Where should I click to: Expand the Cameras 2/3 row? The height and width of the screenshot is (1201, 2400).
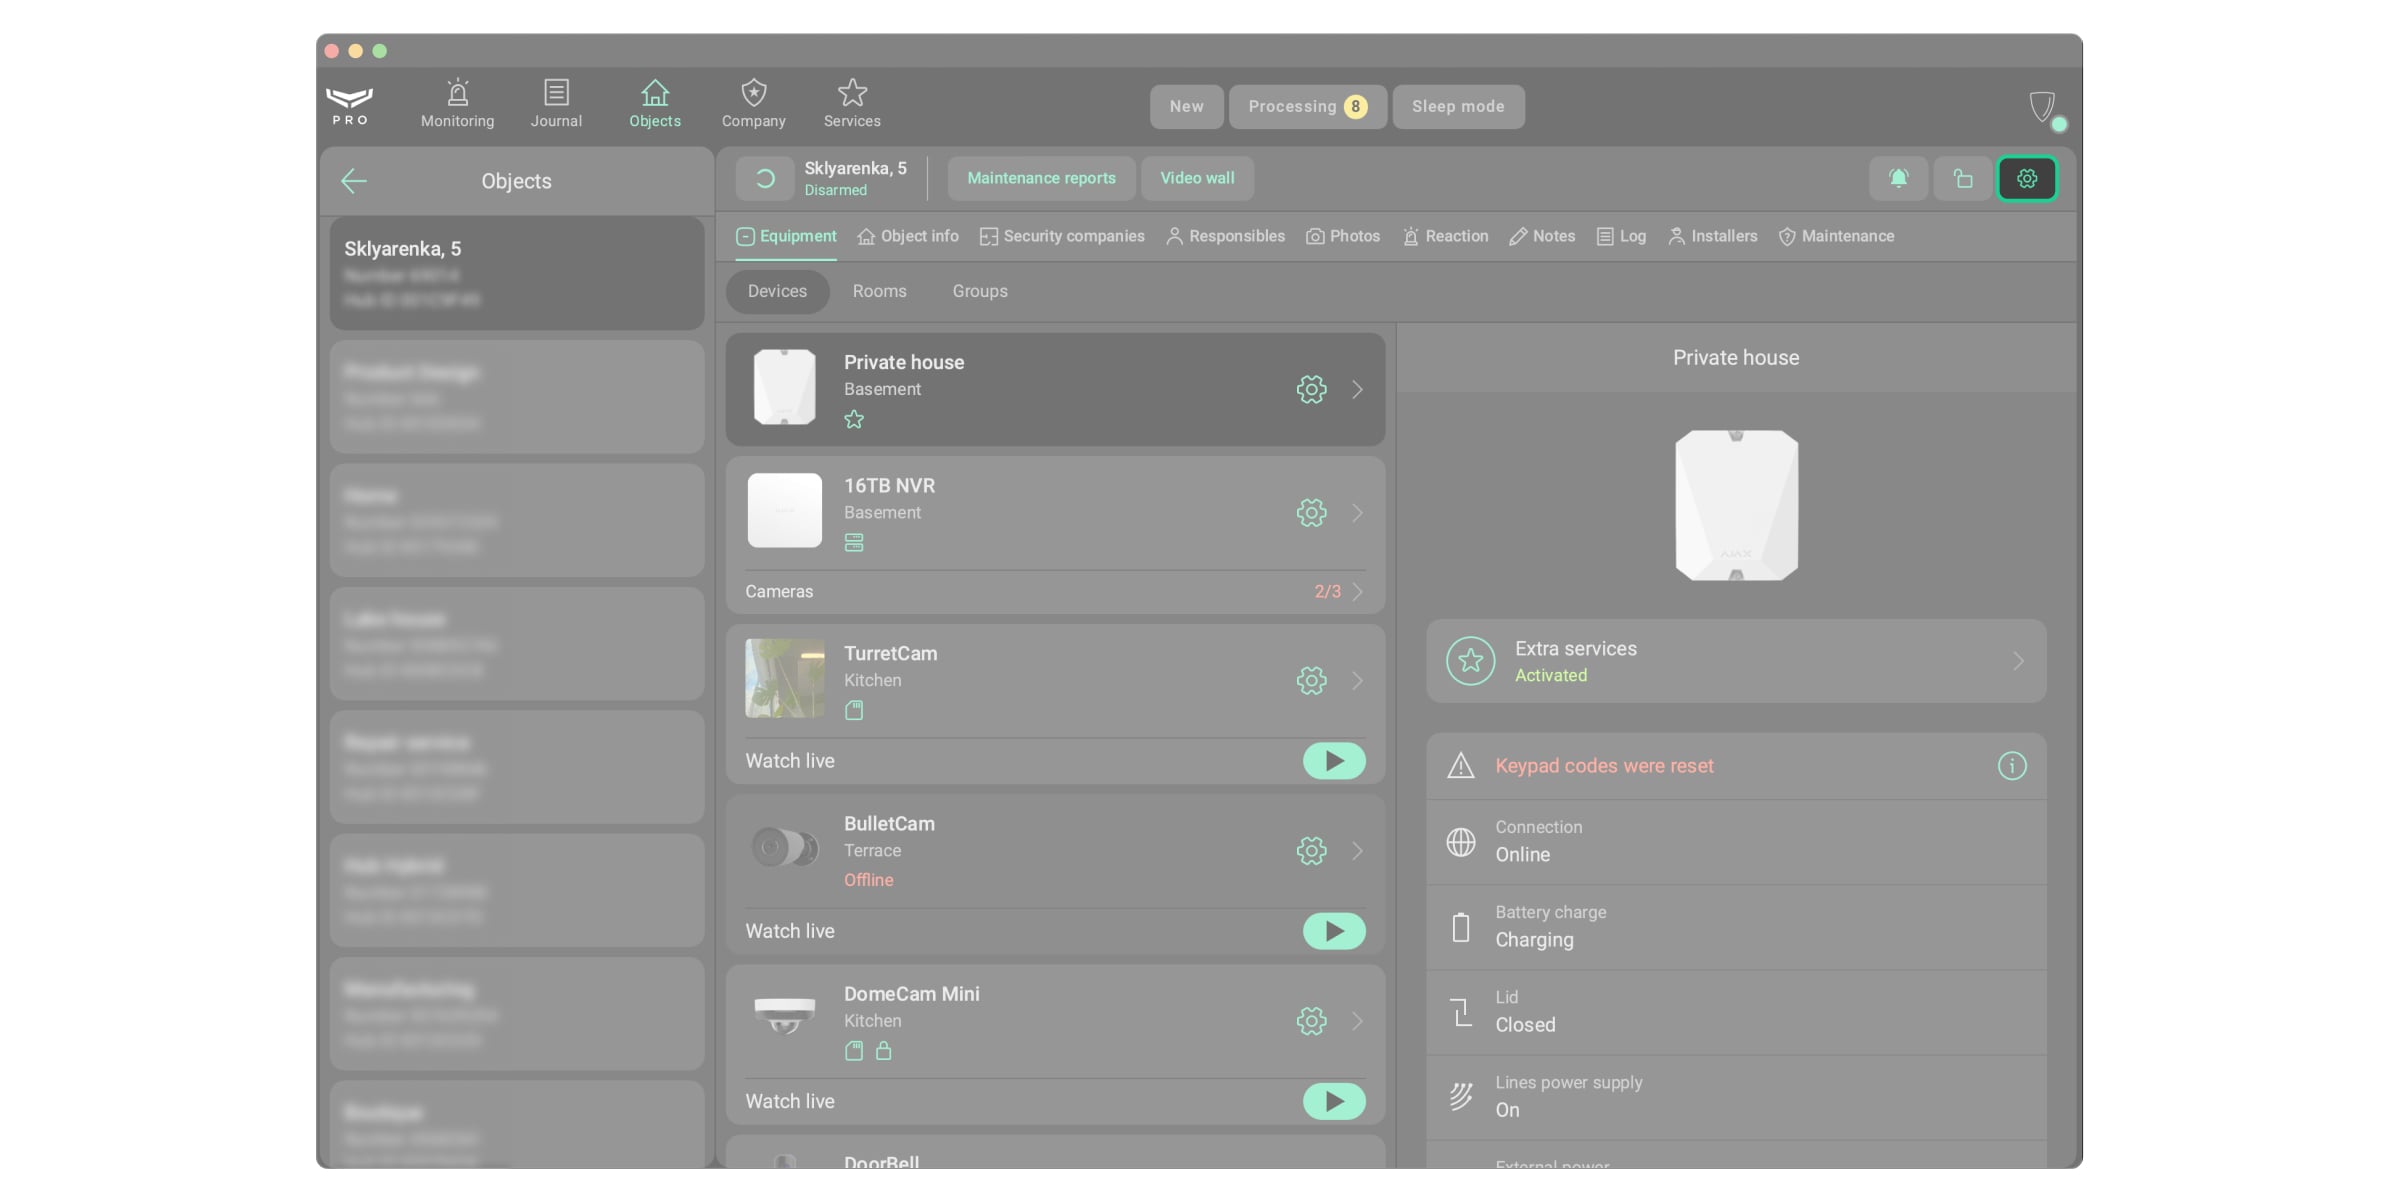(1055, 592)
